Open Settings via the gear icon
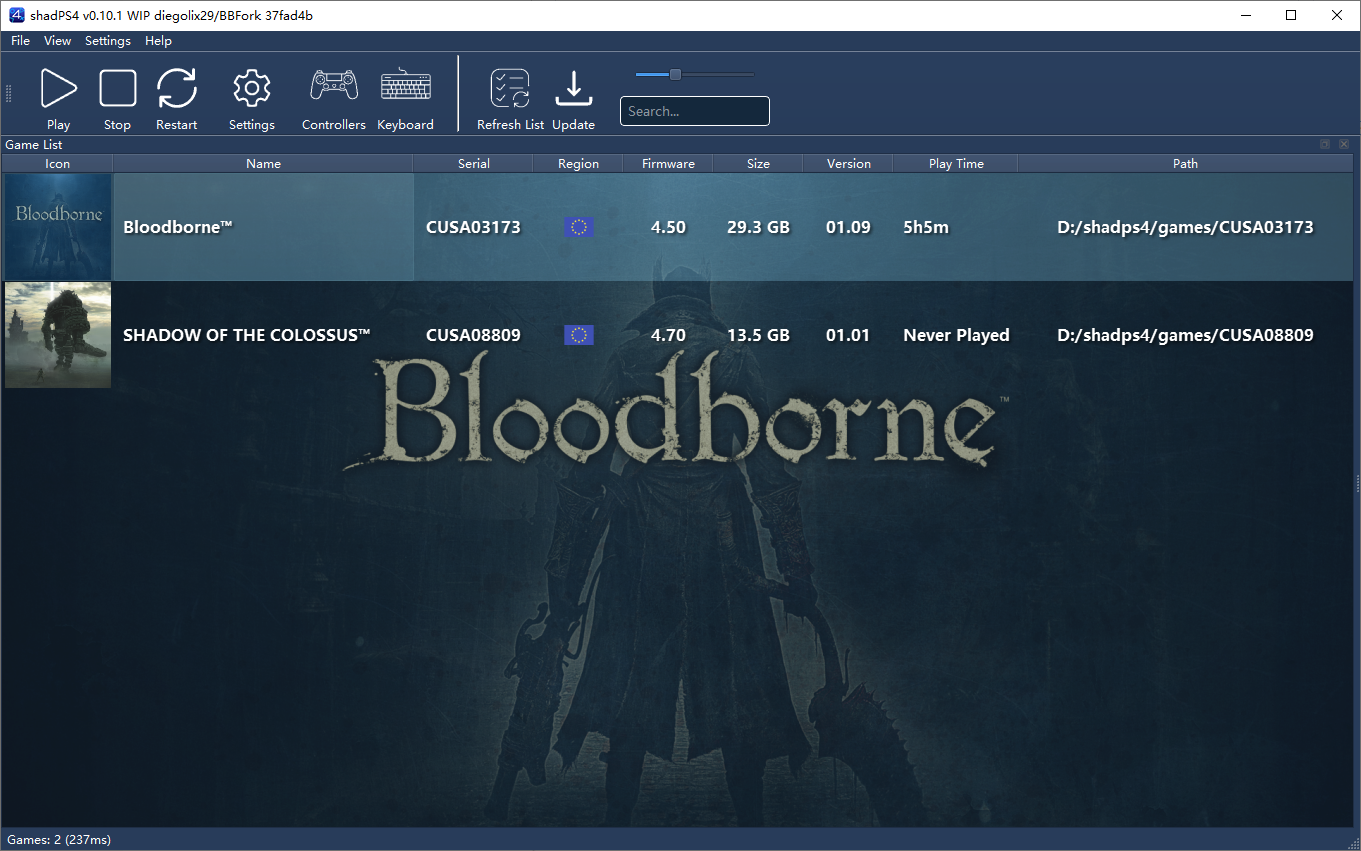 pos(251,88)
